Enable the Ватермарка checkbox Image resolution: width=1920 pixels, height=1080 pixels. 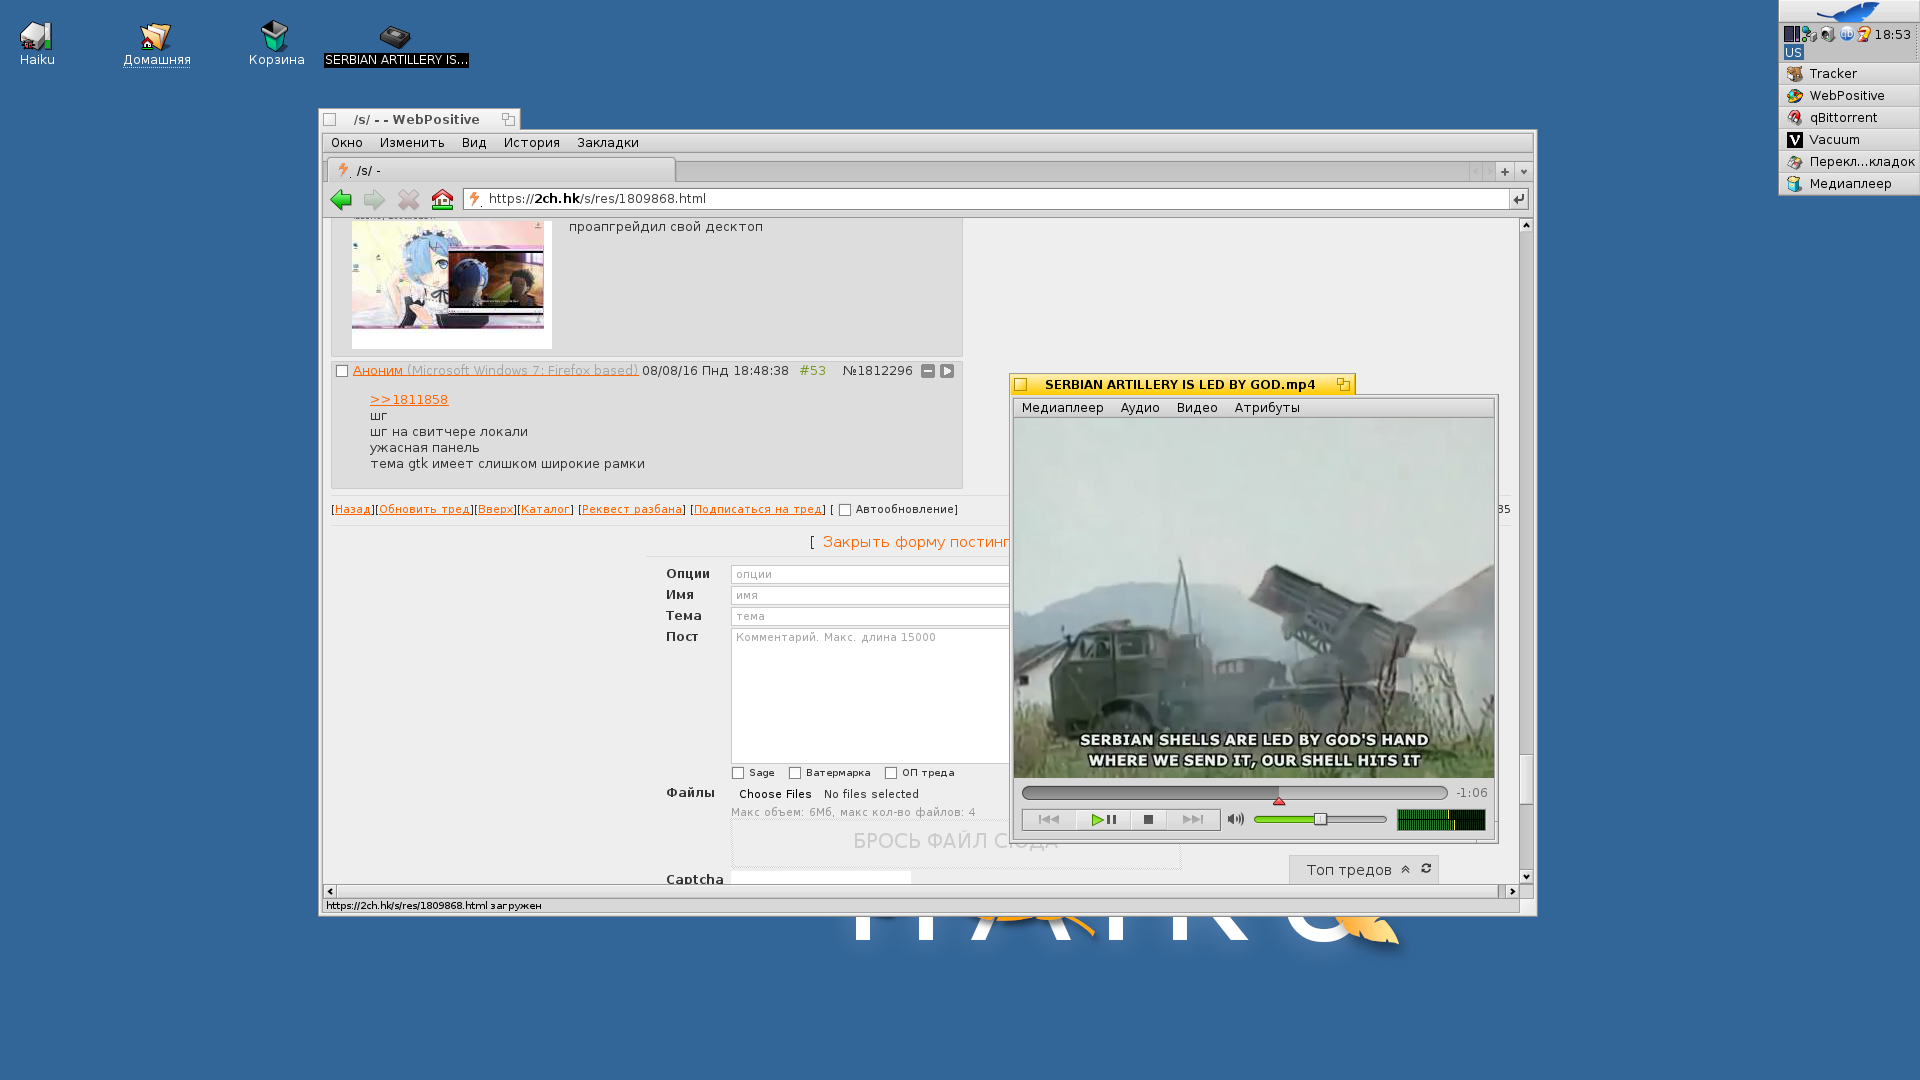click(x=795, y=773)
